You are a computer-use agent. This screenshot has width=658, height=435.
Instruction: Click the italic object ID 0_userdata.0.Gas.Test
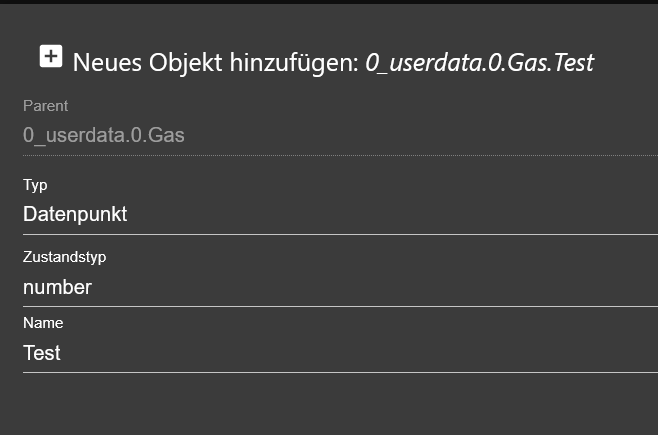point(480,63)
